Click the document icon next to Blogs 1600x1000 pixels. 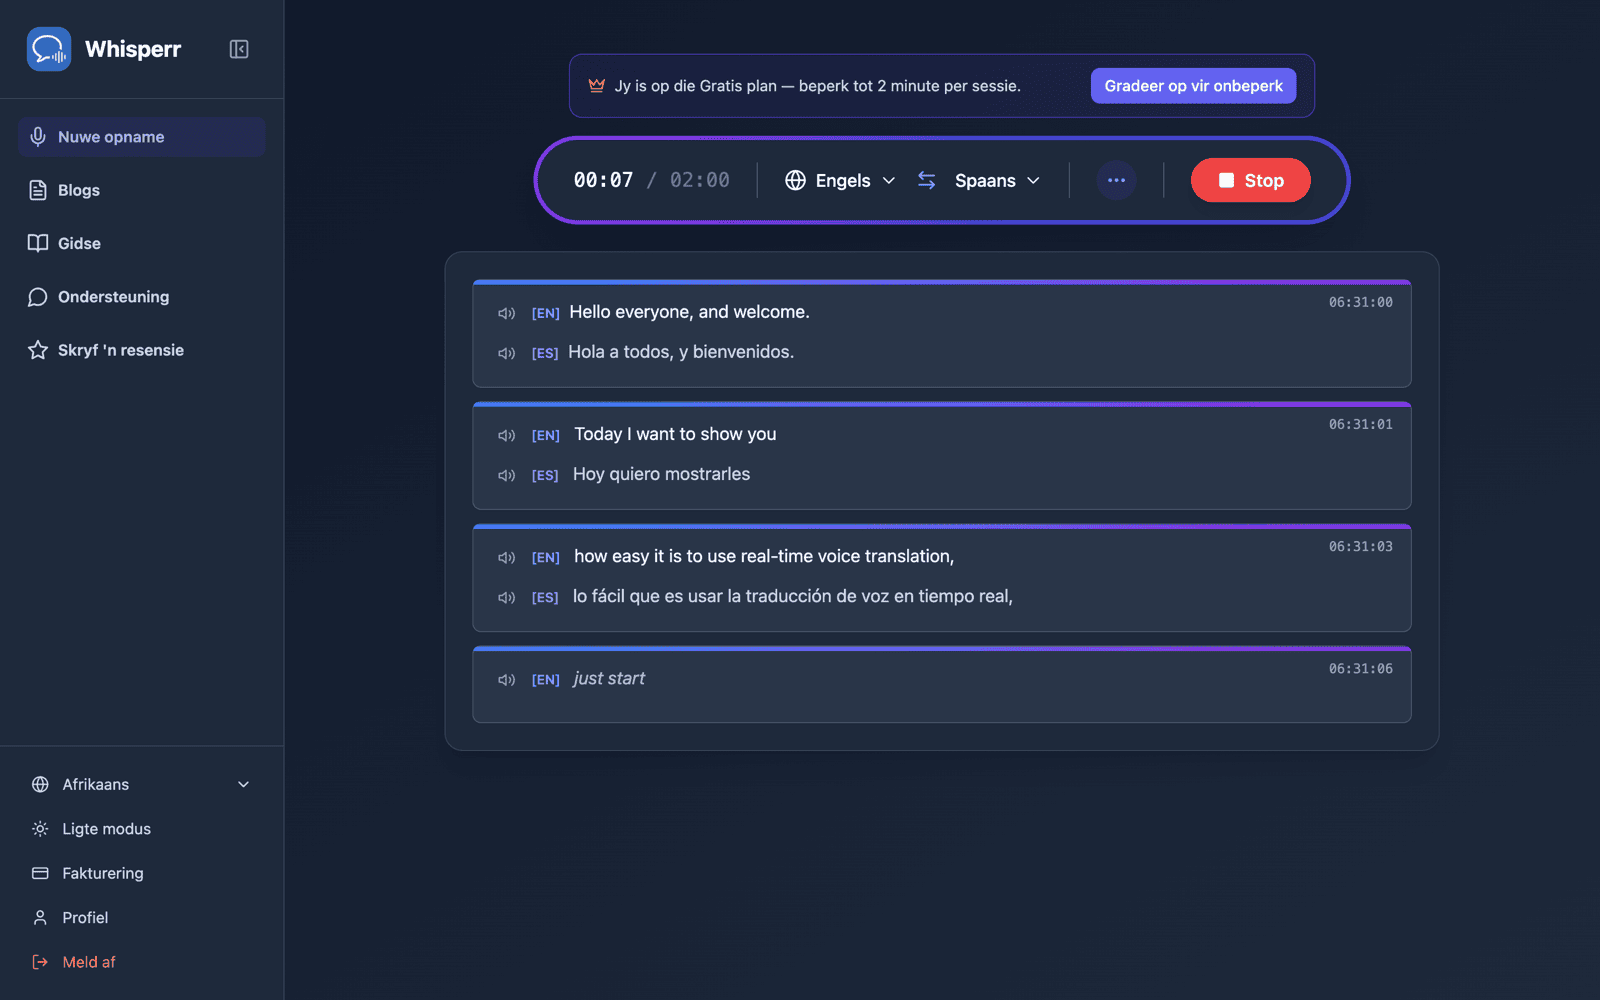coord(38,190)
